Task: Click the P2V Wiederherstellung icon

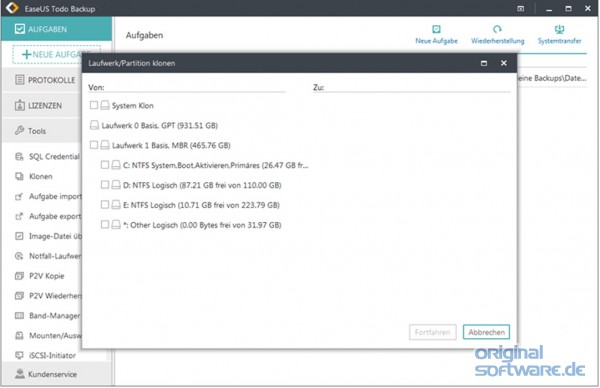Action: click(19, 296)
